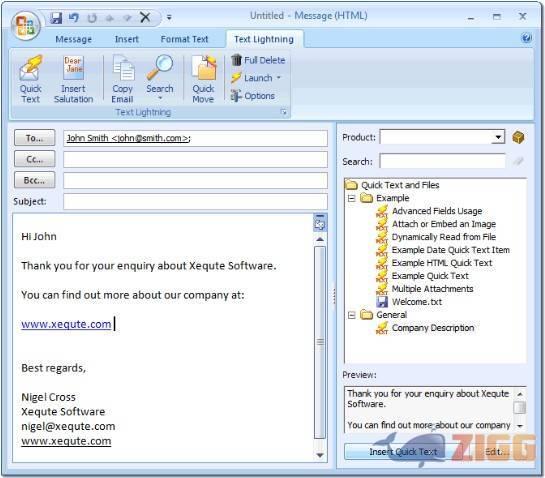The image size is (545, 478).
Task: Expand the Launch dropdown menu
Action: tap(278, 78)
